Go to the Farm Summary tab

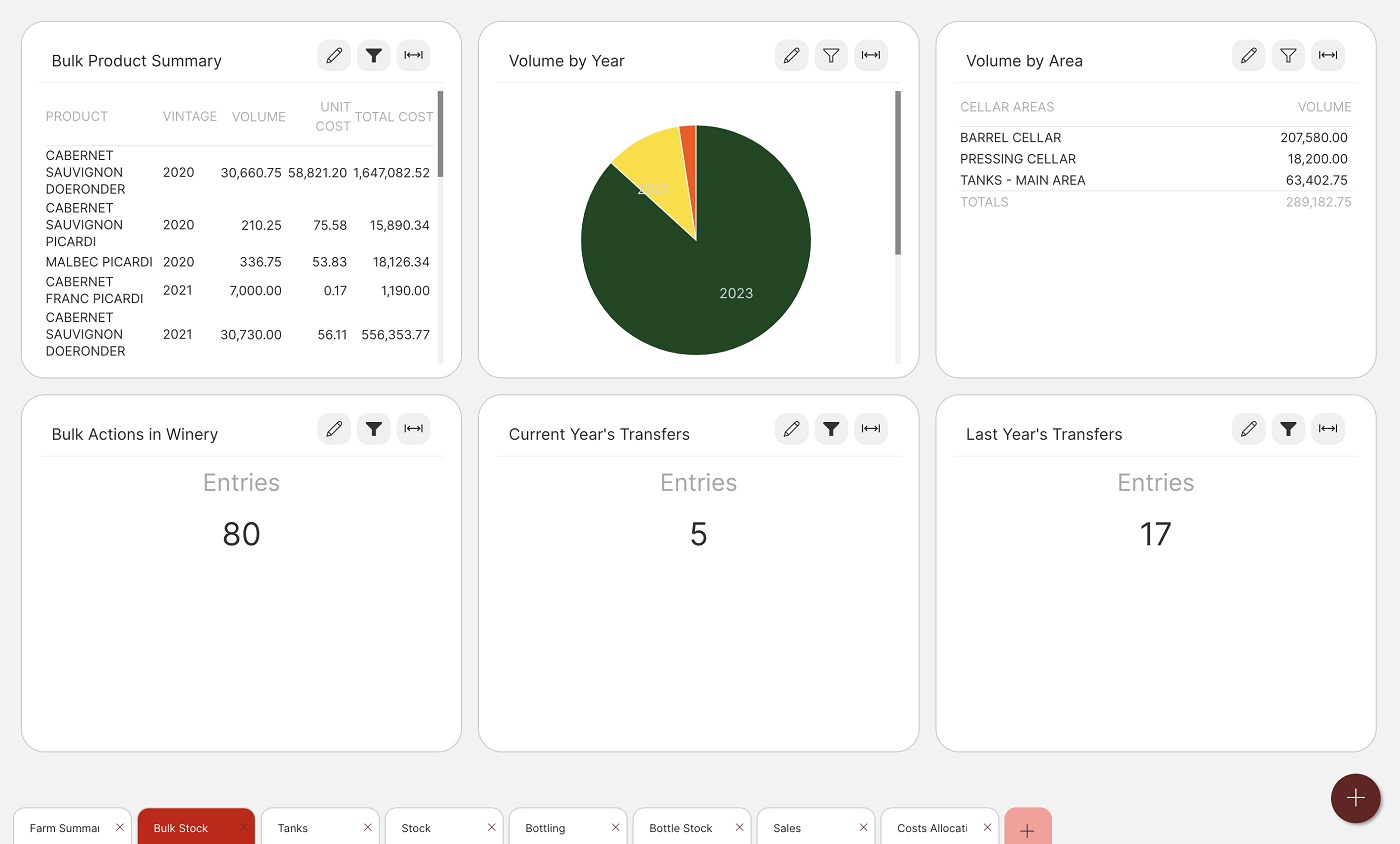click(64, 828)
